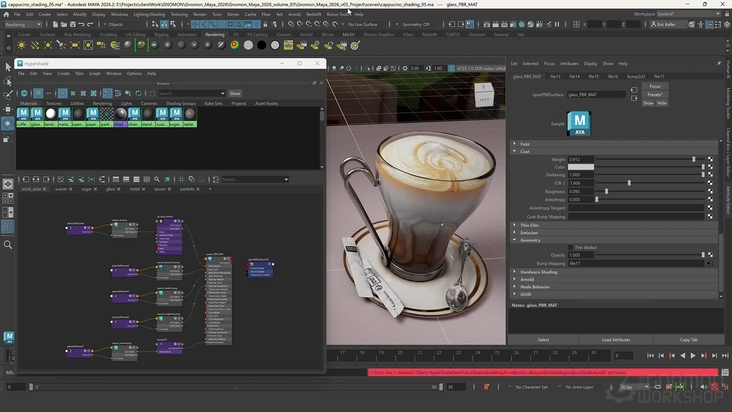Click the large Sample material swatch

point(579,123)
